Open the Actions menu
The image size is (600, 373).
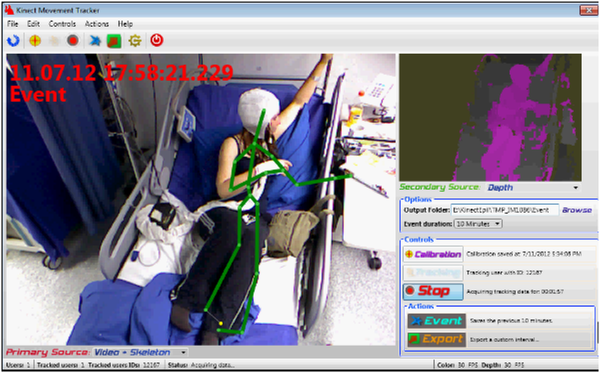(97, 24)
